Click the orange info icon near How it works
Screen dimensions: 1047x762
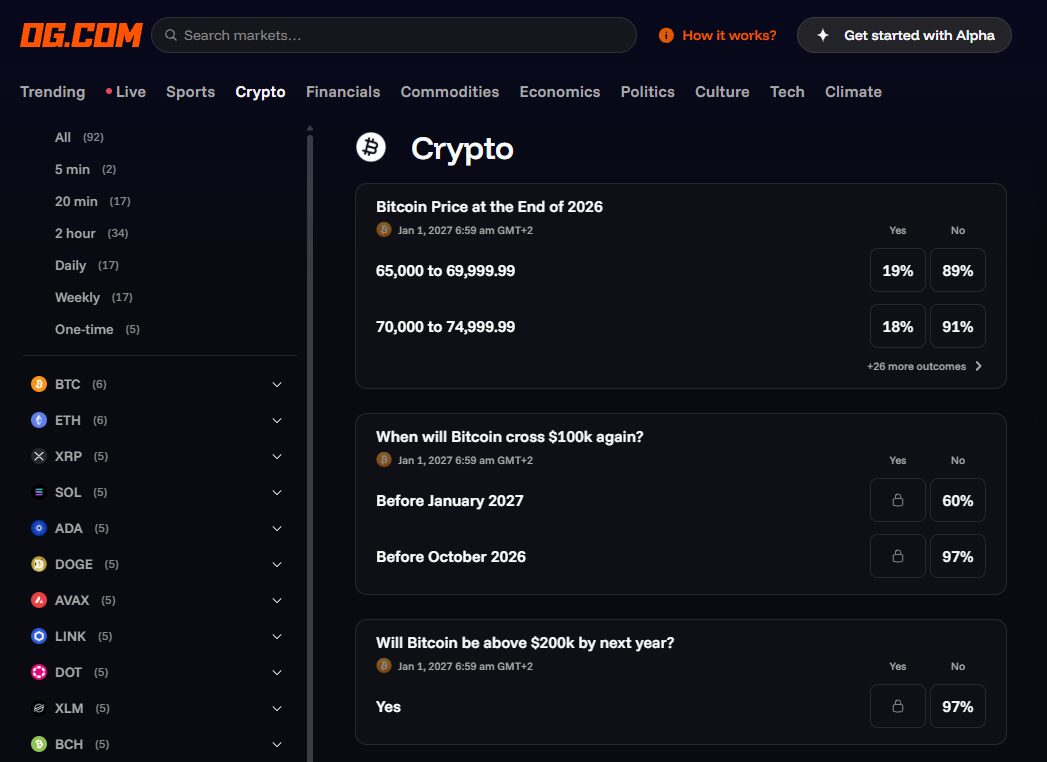666,35
